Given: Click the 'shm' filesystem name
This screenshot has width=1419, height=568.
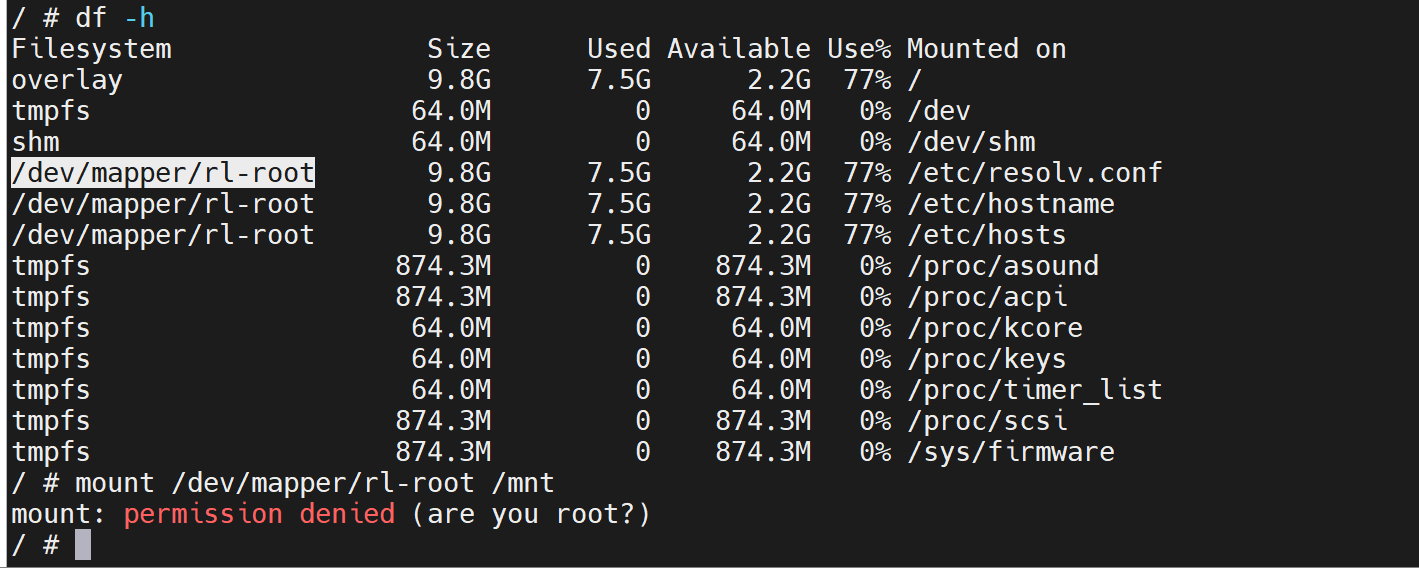Looking at the screenshot, I should [x=35, y=142].
